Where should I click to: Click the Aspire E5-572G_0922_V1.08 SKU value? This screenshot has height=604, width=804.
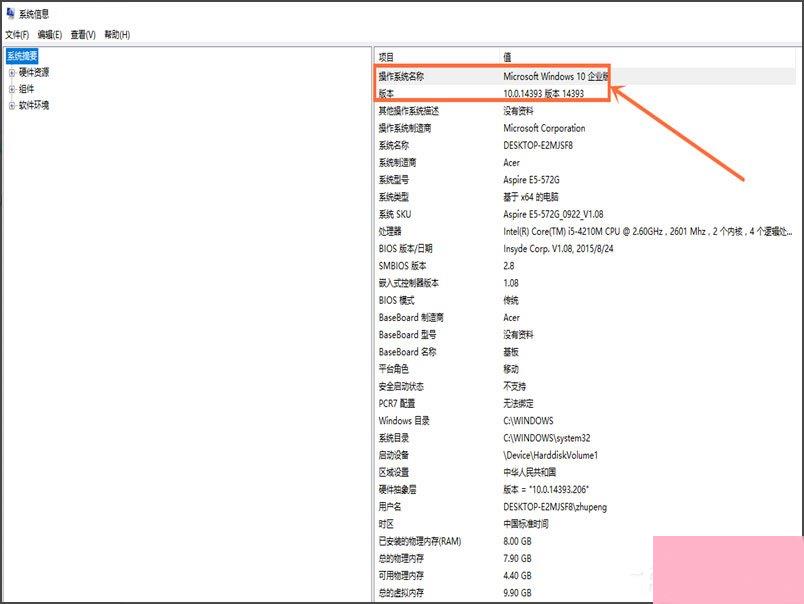coord(553,214)
